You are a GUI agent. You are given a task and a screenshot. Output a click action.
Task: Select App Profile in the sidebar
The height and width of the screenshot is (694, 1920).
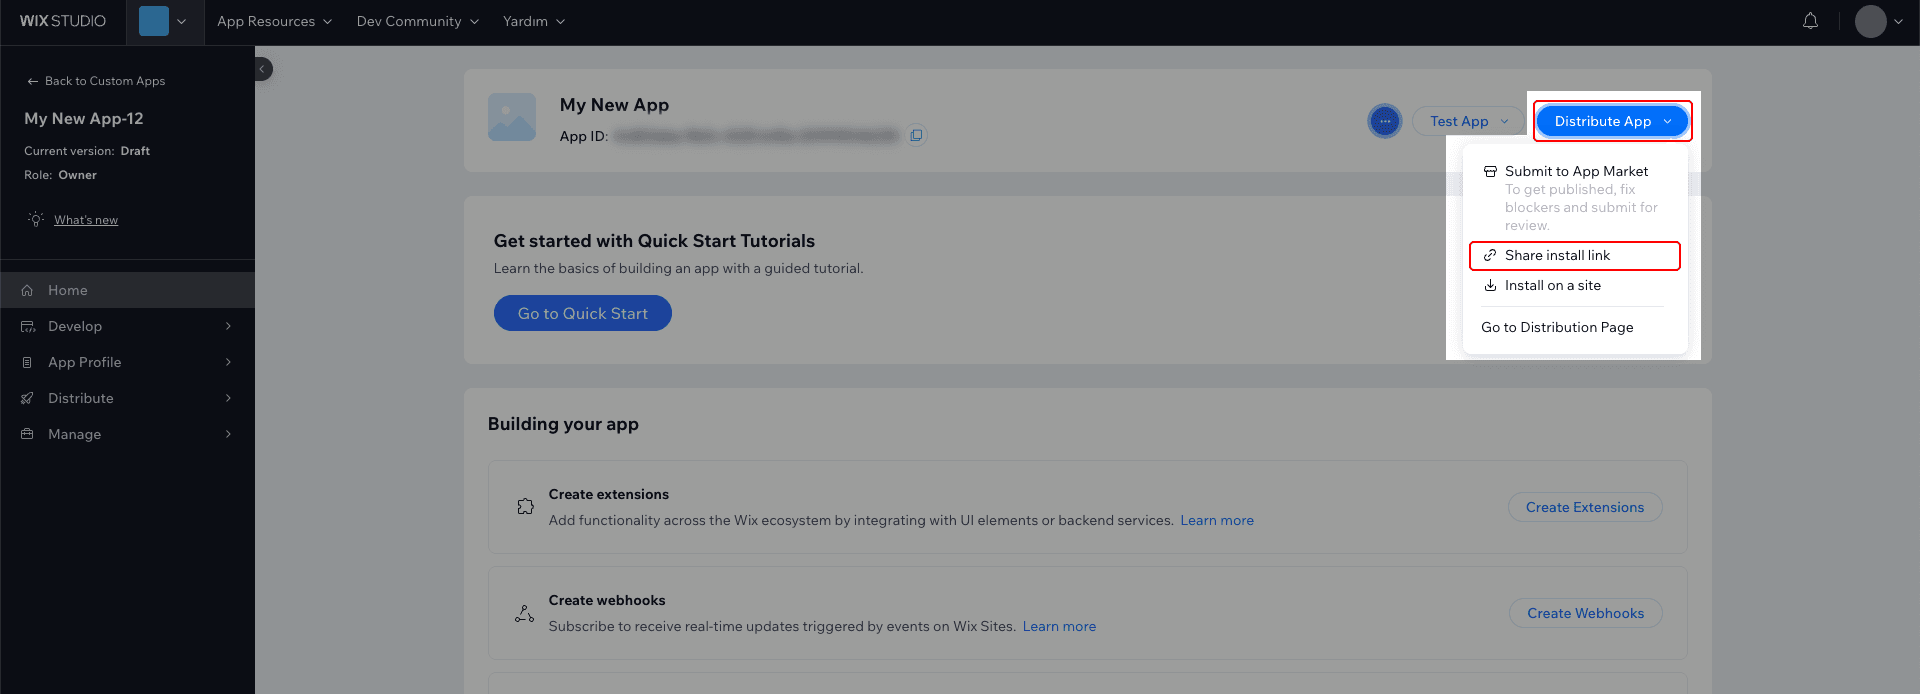click(127, 362)
